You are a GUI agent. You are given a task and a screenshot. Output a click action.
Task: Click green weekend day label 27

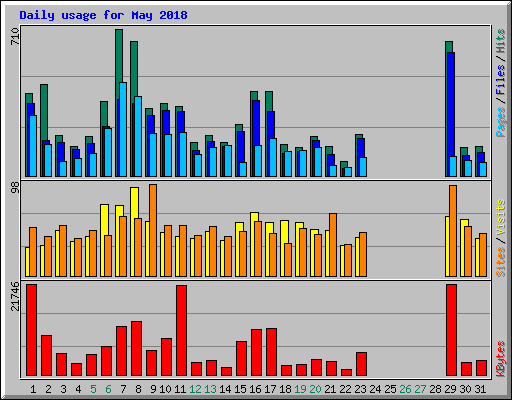(x=420, y=389)
